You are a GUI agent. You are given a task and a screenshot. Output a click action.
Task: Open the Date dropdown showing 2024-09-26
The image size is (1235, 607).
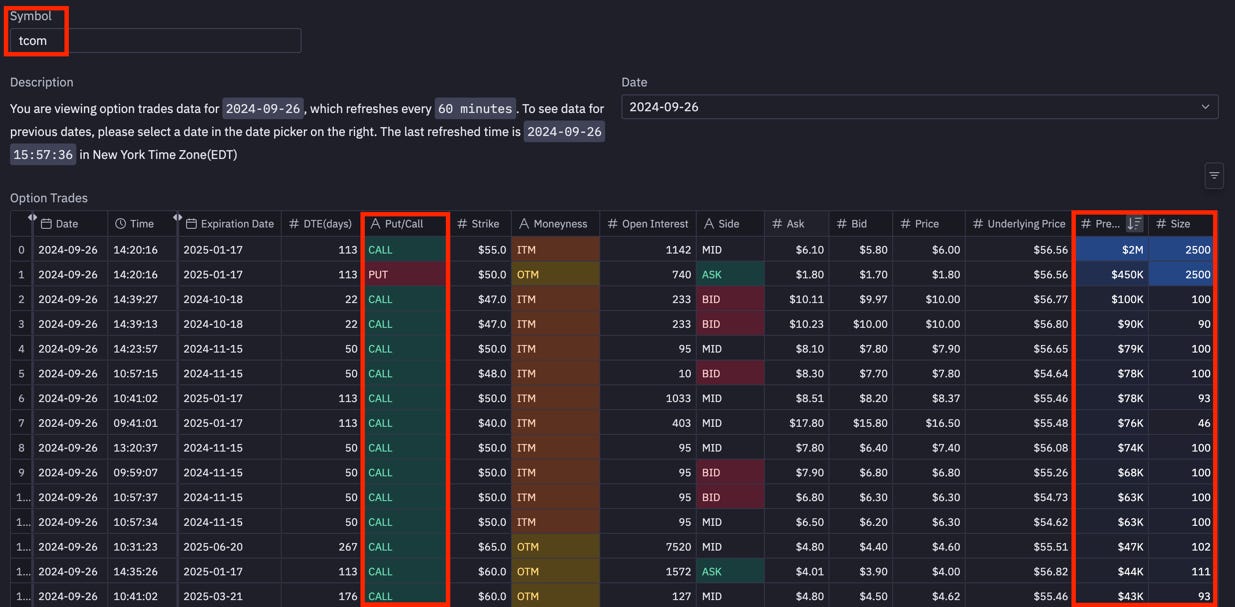920,107
